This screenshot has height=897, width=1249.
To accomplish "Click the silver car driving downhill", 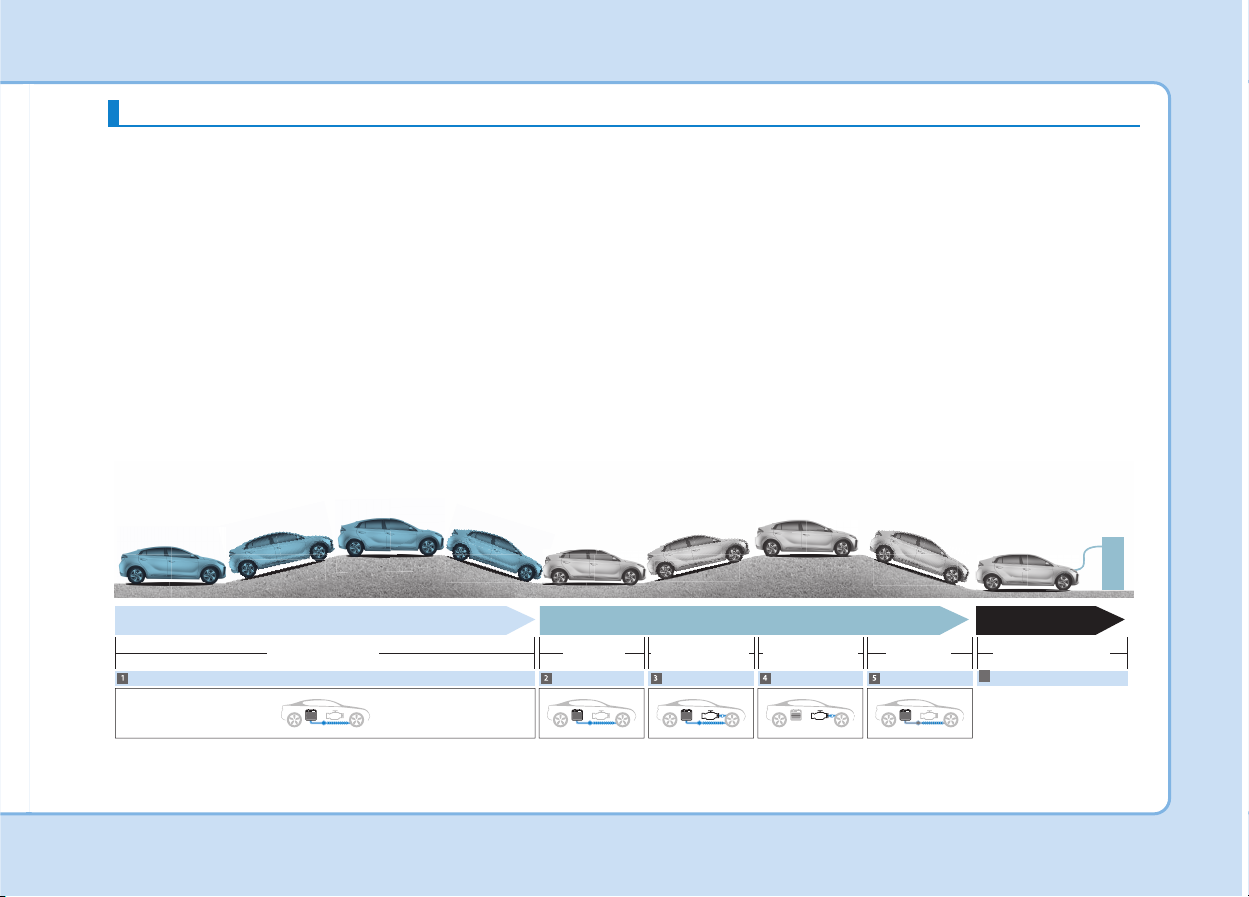I will pyautogui.click(x=919, y=557).
